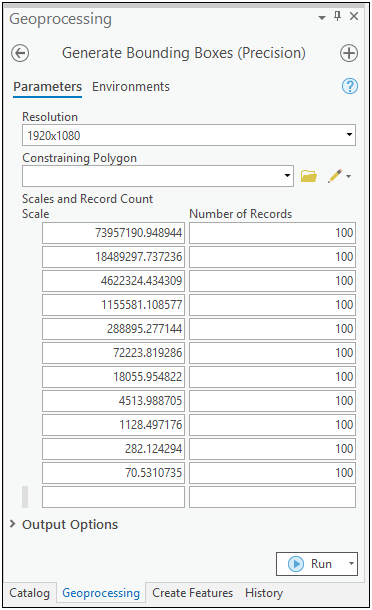Click the empty Scale field in last row
Viewport: 372px width, 610px height.
[x=113, y=497]
